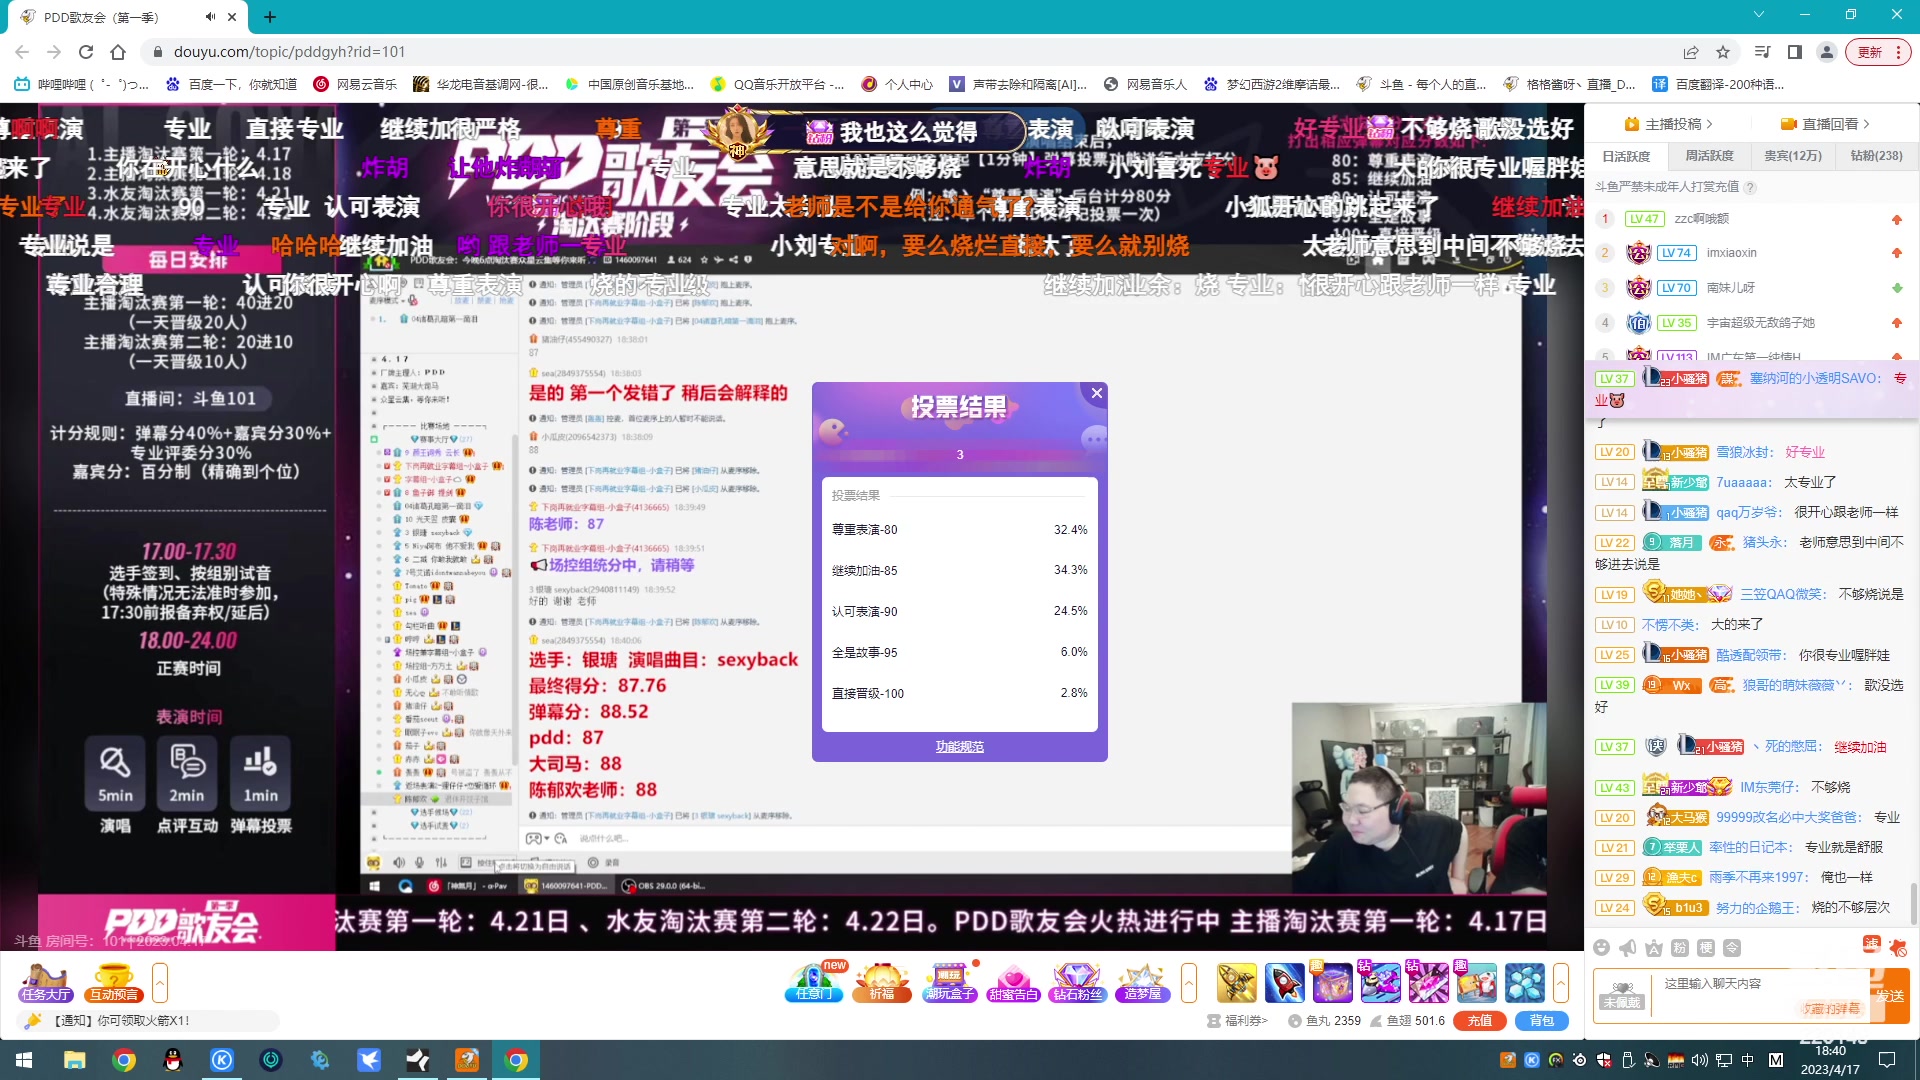Open 网易云音乐 bookmark
Image resolution: width=1920 pixels, height=1080 pixels.
[356, 85]
